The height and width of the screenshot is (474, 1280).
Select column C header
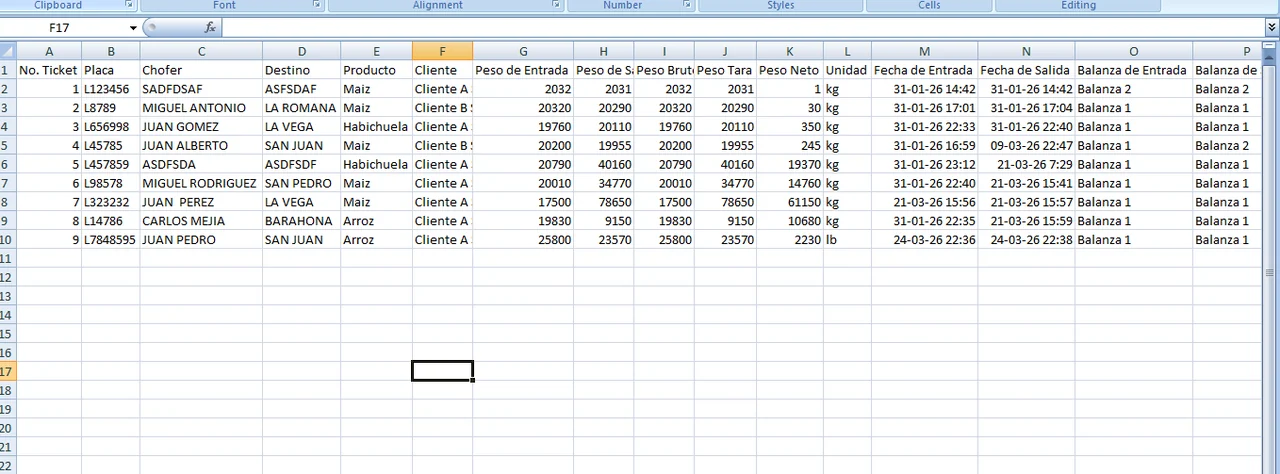[x=201, y=51]
